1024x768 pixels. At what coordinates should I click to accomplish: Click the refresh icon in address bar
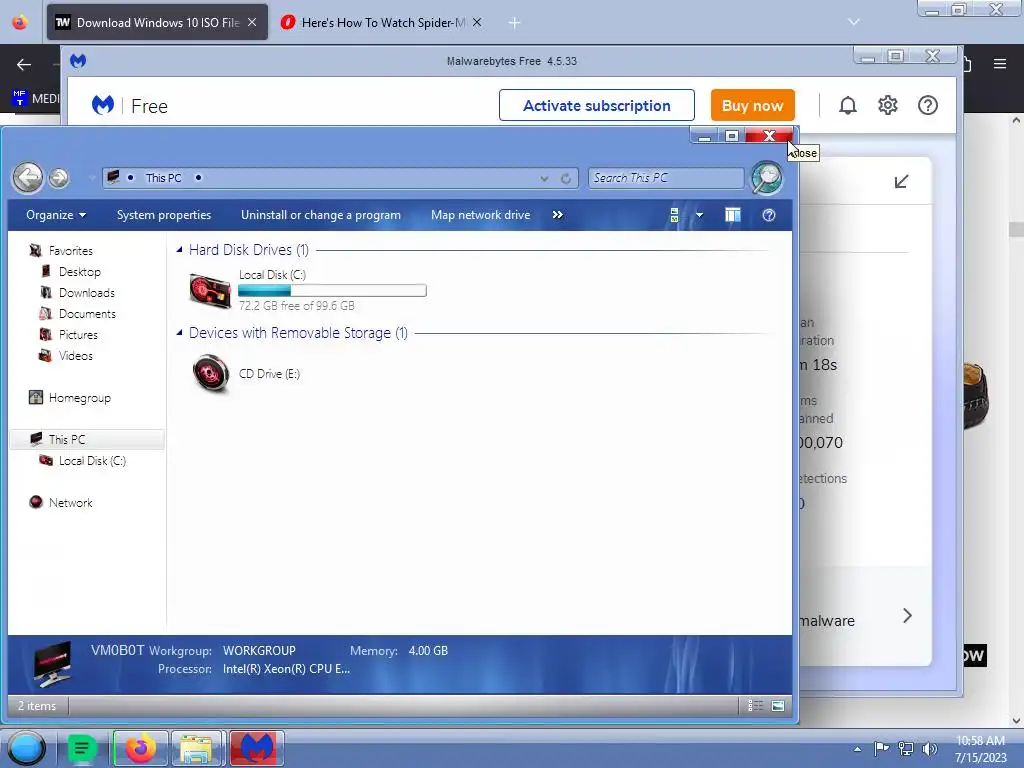tap(566, 178)
